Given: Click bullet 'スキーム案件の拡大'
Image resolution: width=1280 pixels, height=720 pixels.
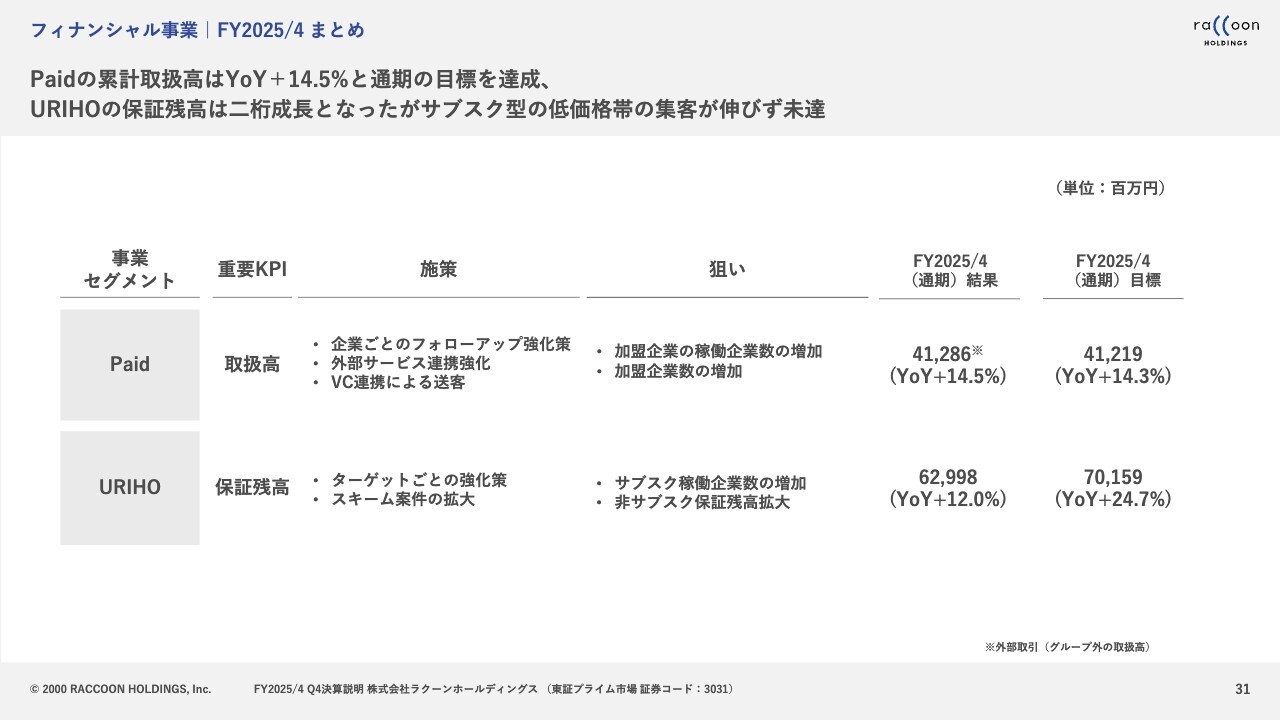Looking at the screenshot, I should (402, 499).
